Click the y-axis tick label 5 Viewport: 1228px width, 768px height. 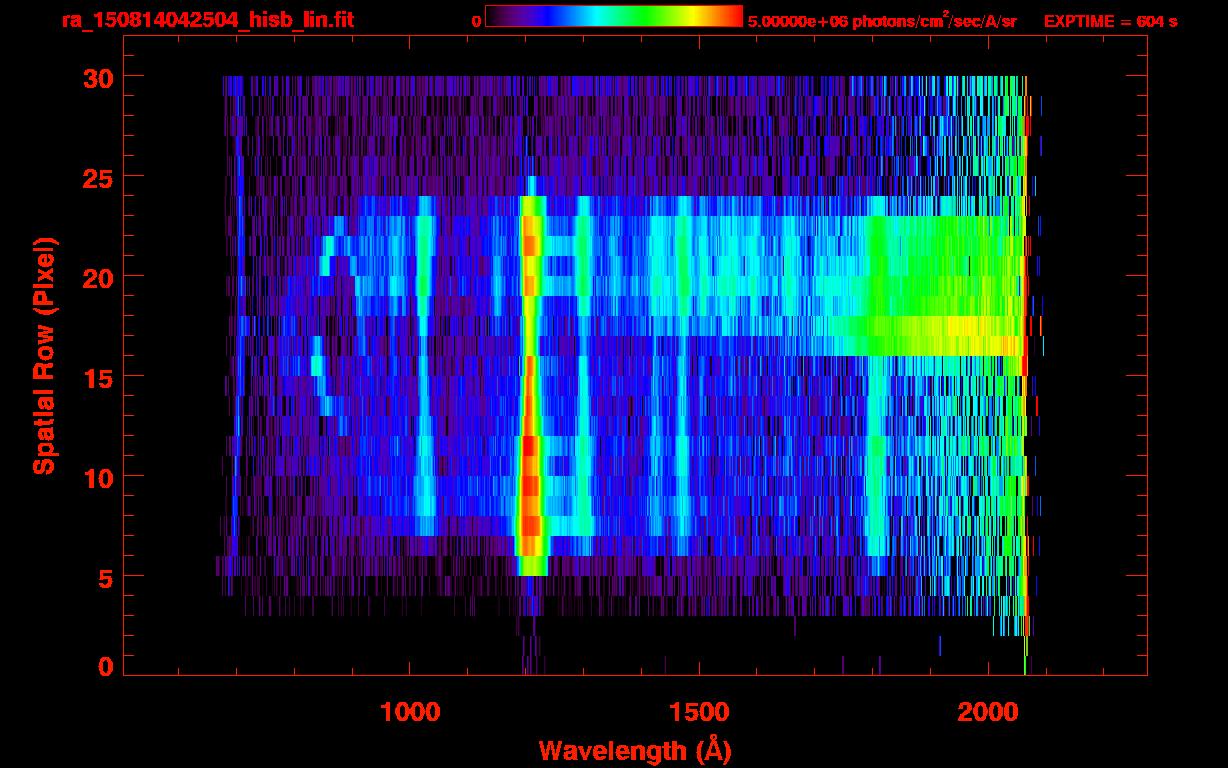pyautogui.click(x=104, y=577)
